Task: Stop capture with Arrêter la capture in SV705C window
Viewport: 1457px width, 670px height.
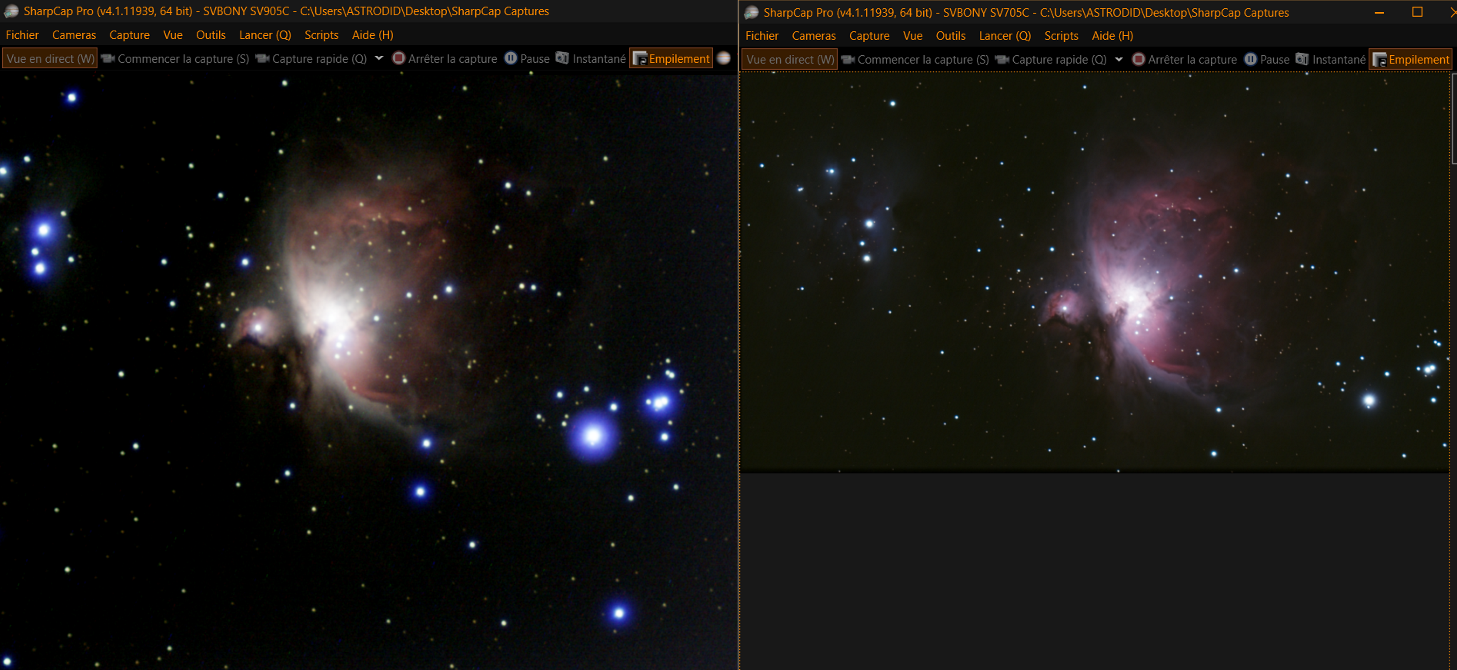Action: [1185, 59]
